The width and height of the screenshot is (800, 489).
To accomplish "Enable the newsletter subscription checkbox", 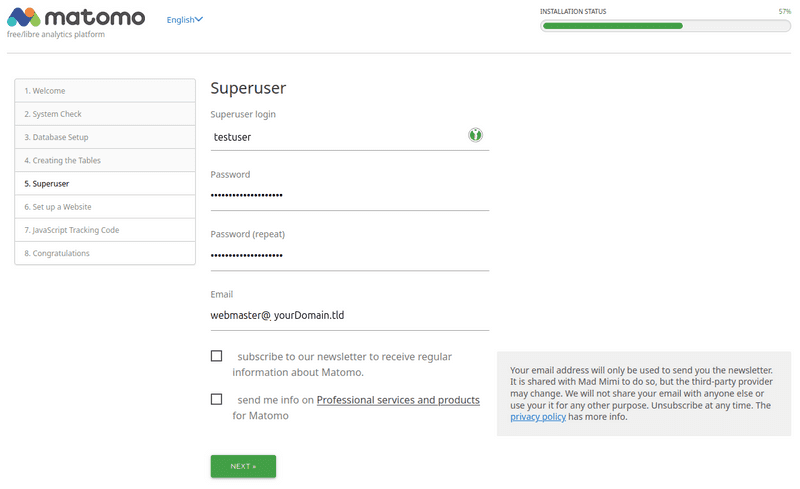I will pyautogui.click(x=217, y=356).
